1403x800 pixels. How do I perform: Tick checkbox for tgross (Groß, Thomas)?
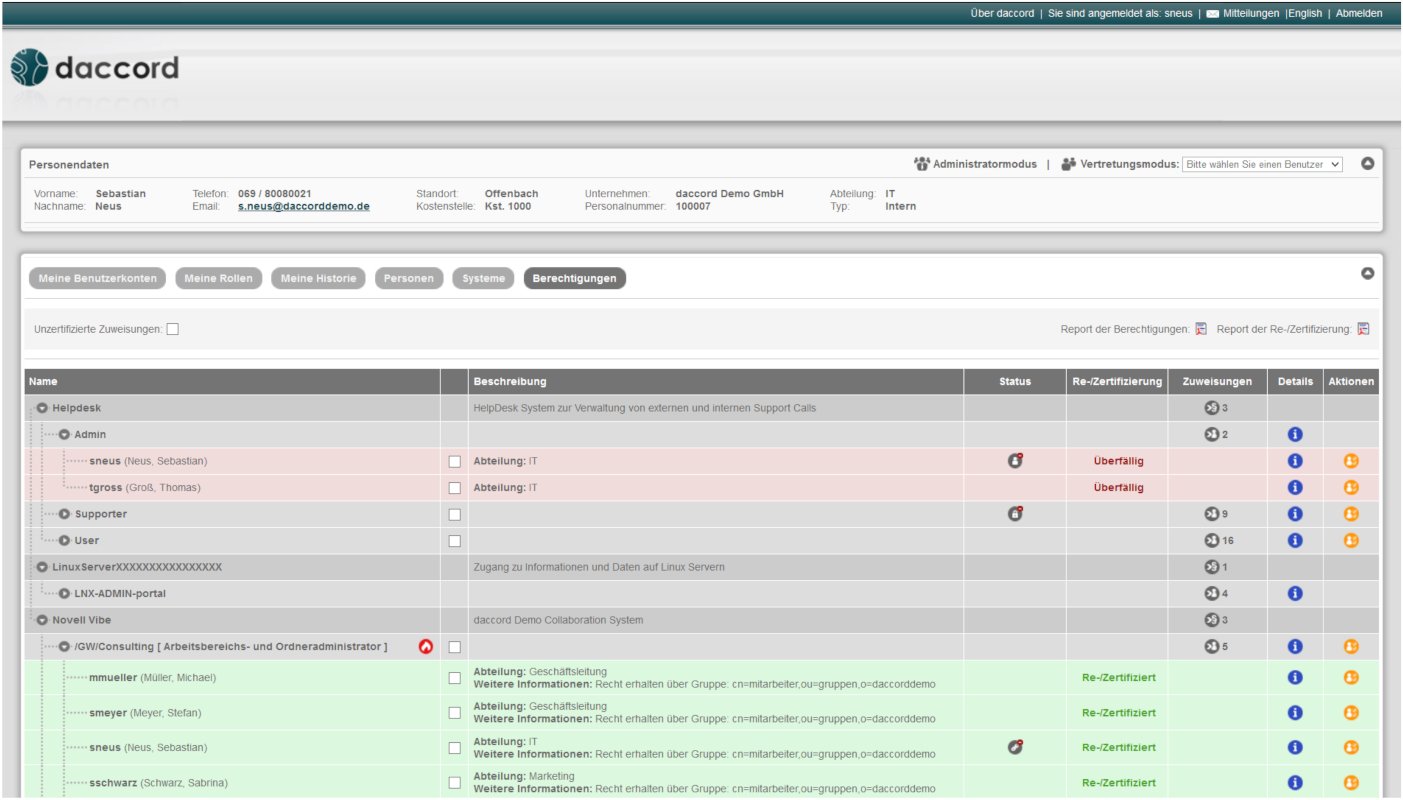tap(455, 488)
